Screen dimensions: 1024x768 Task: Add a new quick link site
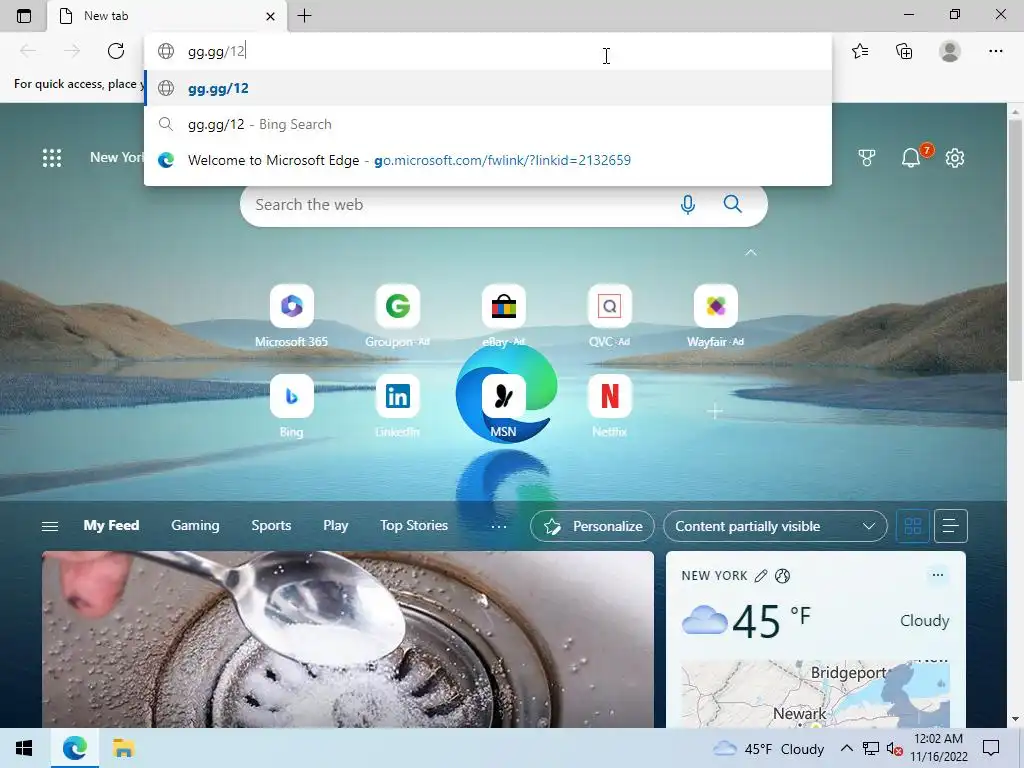[x=715, y=411]
